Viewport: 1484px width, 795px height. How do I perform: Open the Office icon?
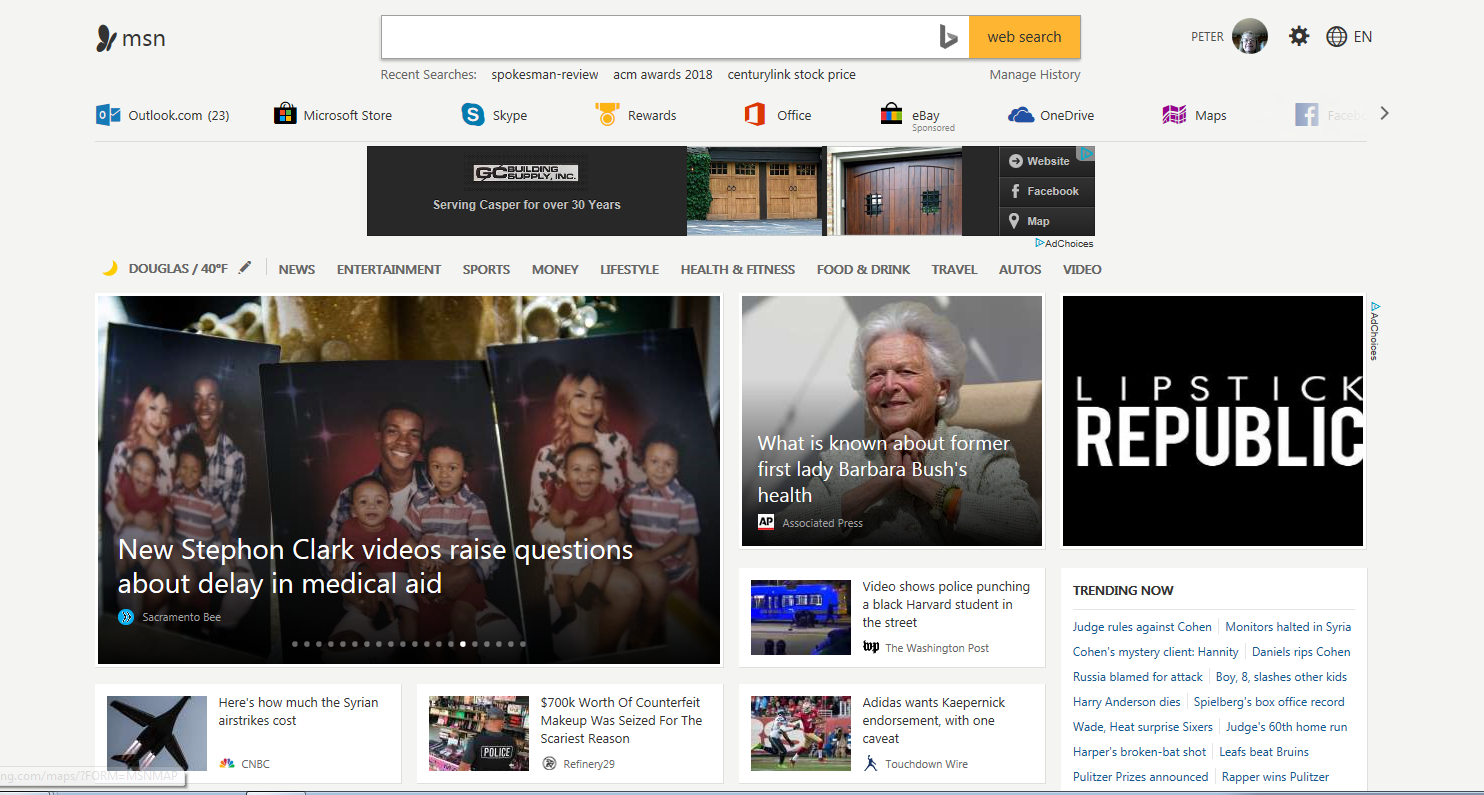[x=755, y=115]
